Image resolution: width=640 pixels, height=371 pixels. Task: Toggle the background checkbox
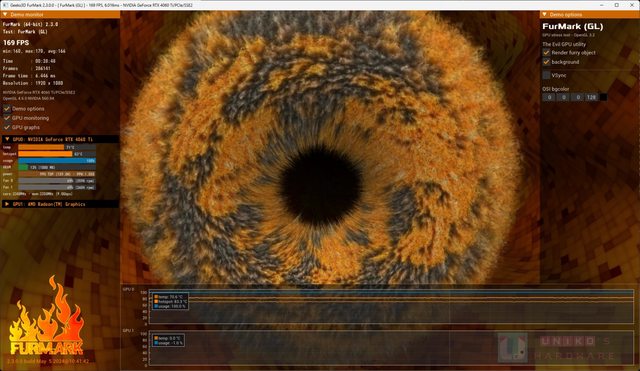click(x=546, y=62)
